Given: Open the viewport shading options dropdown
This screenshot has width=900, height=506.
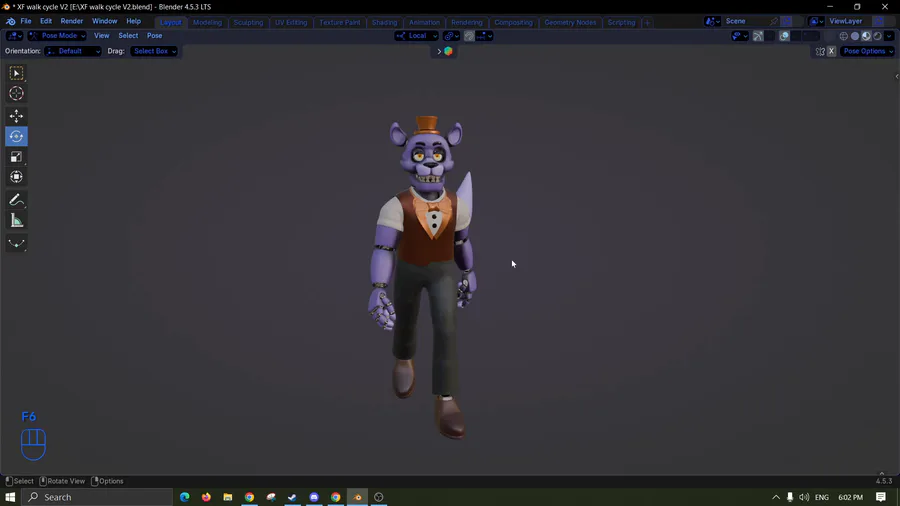Looking at the screenshot, I should pos(889,36).
